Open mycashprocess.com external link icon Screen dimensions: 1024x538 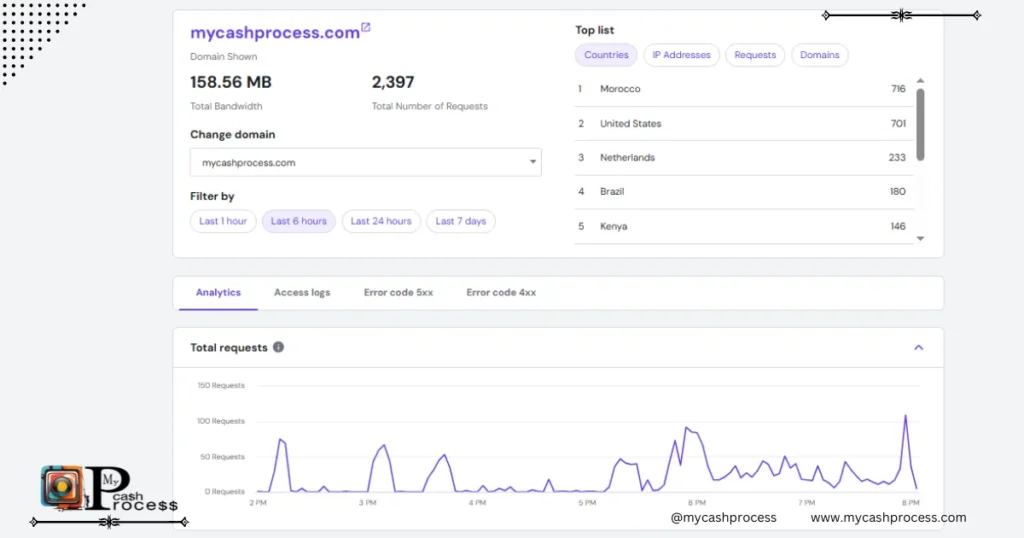[x=366, y=27]
